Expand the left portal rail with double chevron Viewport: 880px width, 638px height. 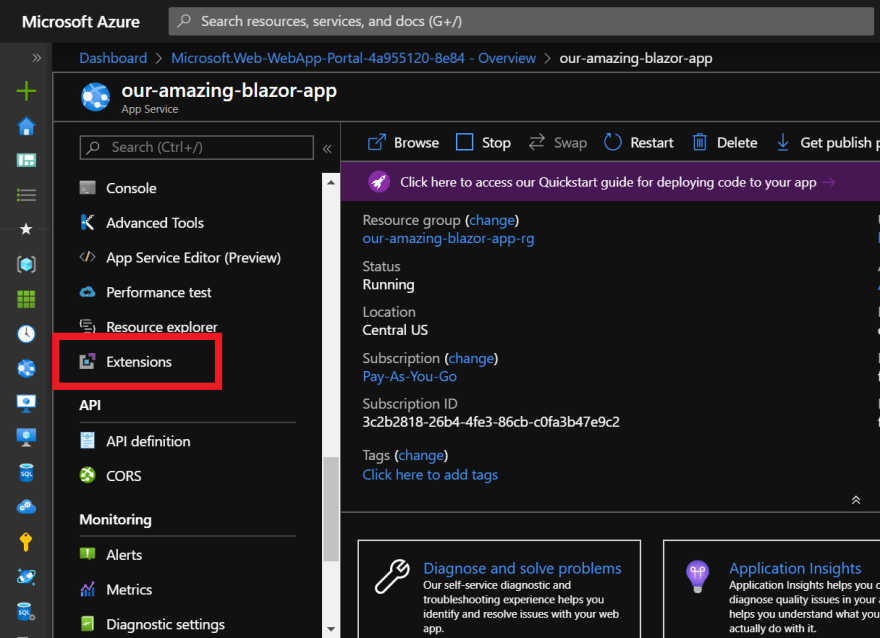click(36, 58)
